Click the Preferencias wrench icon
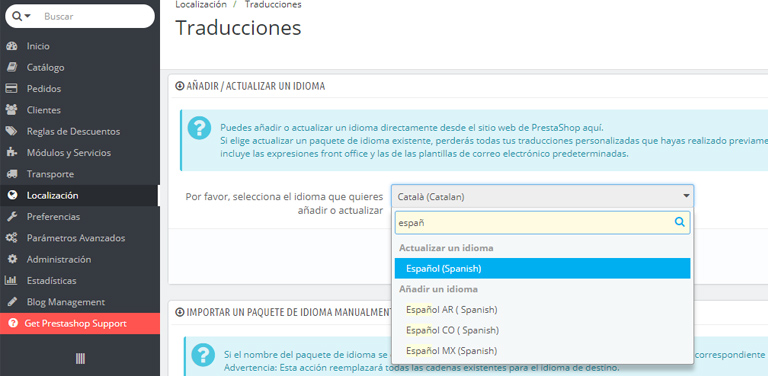This screenshot has width=768, height=376. [12, 216]
